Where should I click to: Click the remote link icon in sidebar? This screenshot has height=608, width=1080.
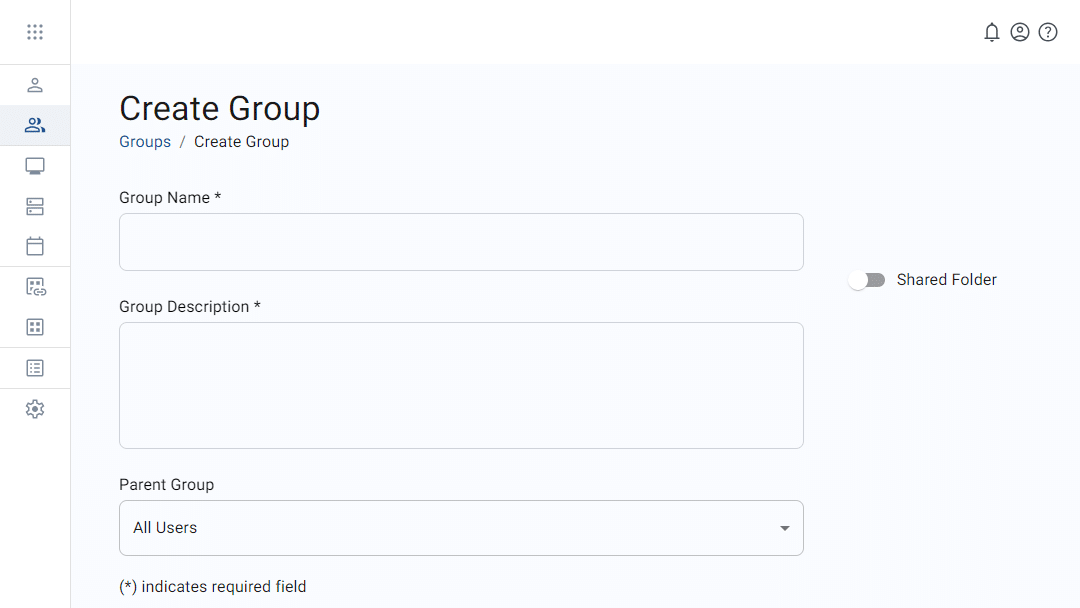pos(35,286)
